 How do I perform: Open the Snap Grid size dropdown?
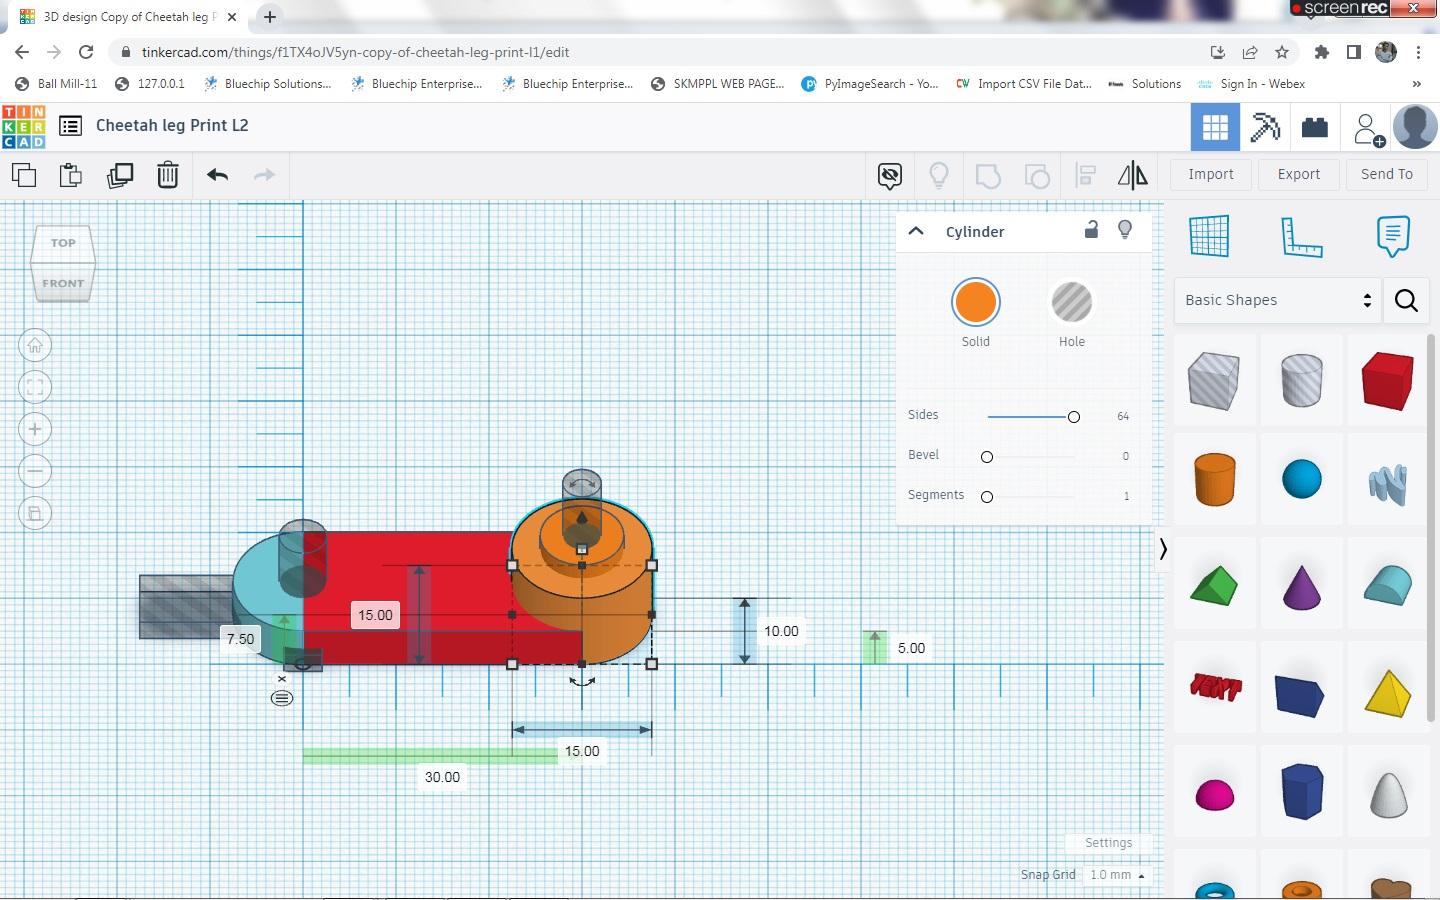pyautogui.click(x=1116, y=875)
